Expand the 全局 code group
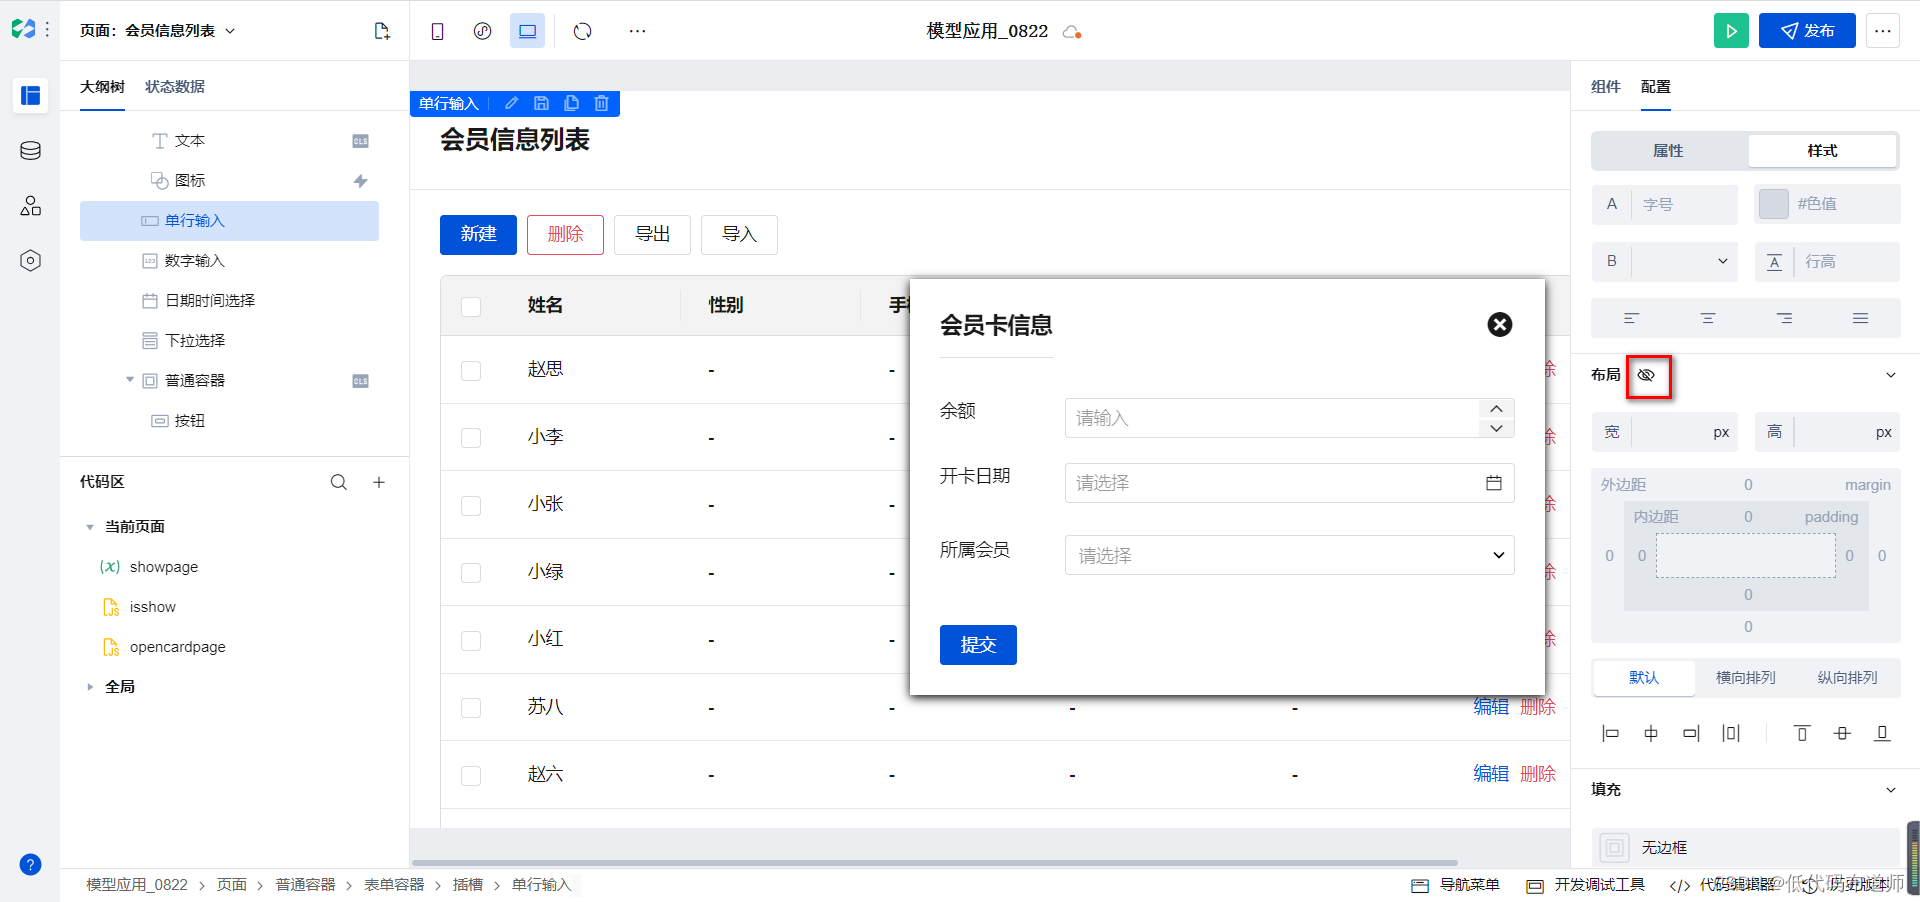Viewport: 1920px width, 902px height. 90,687
